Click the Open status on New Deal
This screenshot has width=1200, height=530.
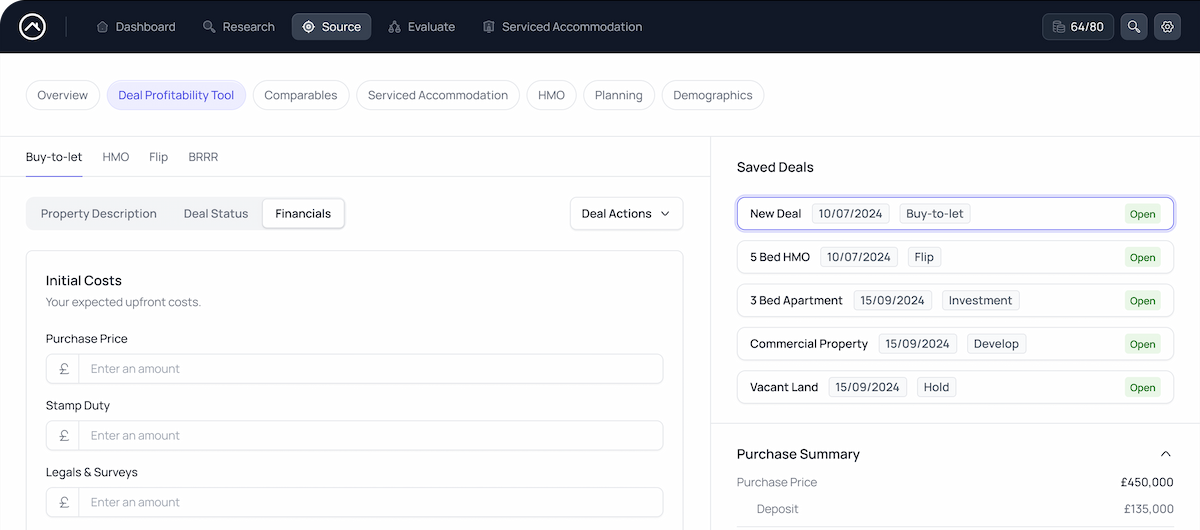coord(1143,214)
